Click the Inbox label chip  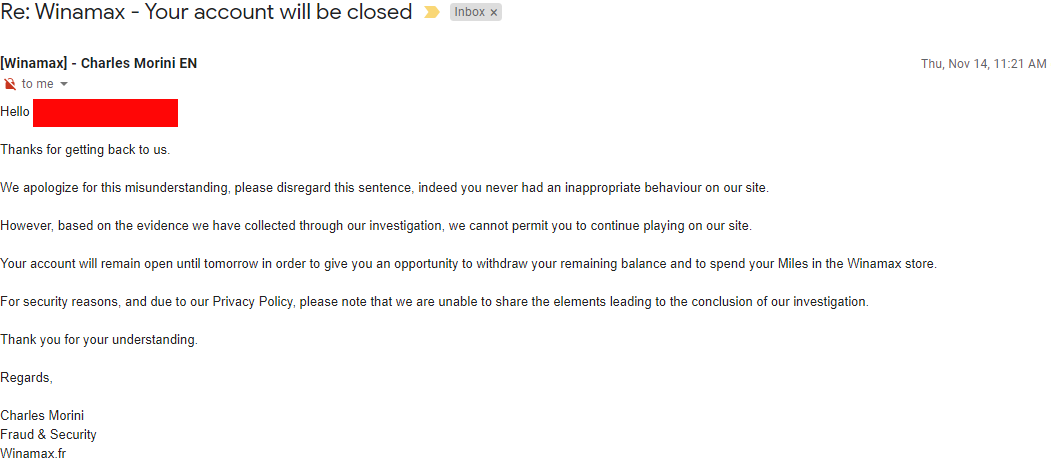tap(469, 12)
